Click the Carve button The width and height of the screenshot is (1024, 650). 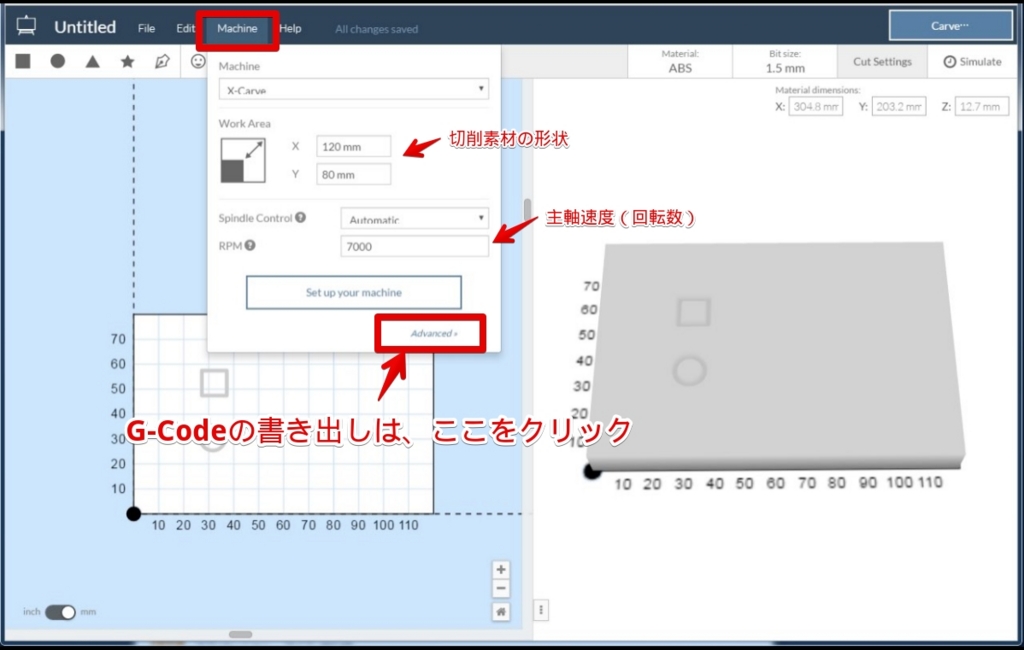[x=950, y=26]
